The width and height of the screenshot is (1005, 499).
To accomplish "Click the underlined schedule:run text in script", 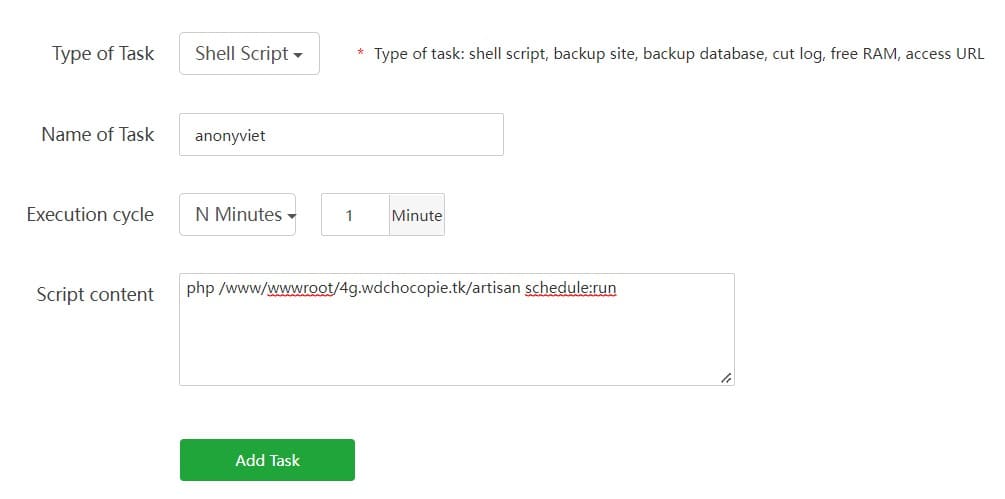I will click(x=571, y=289).
